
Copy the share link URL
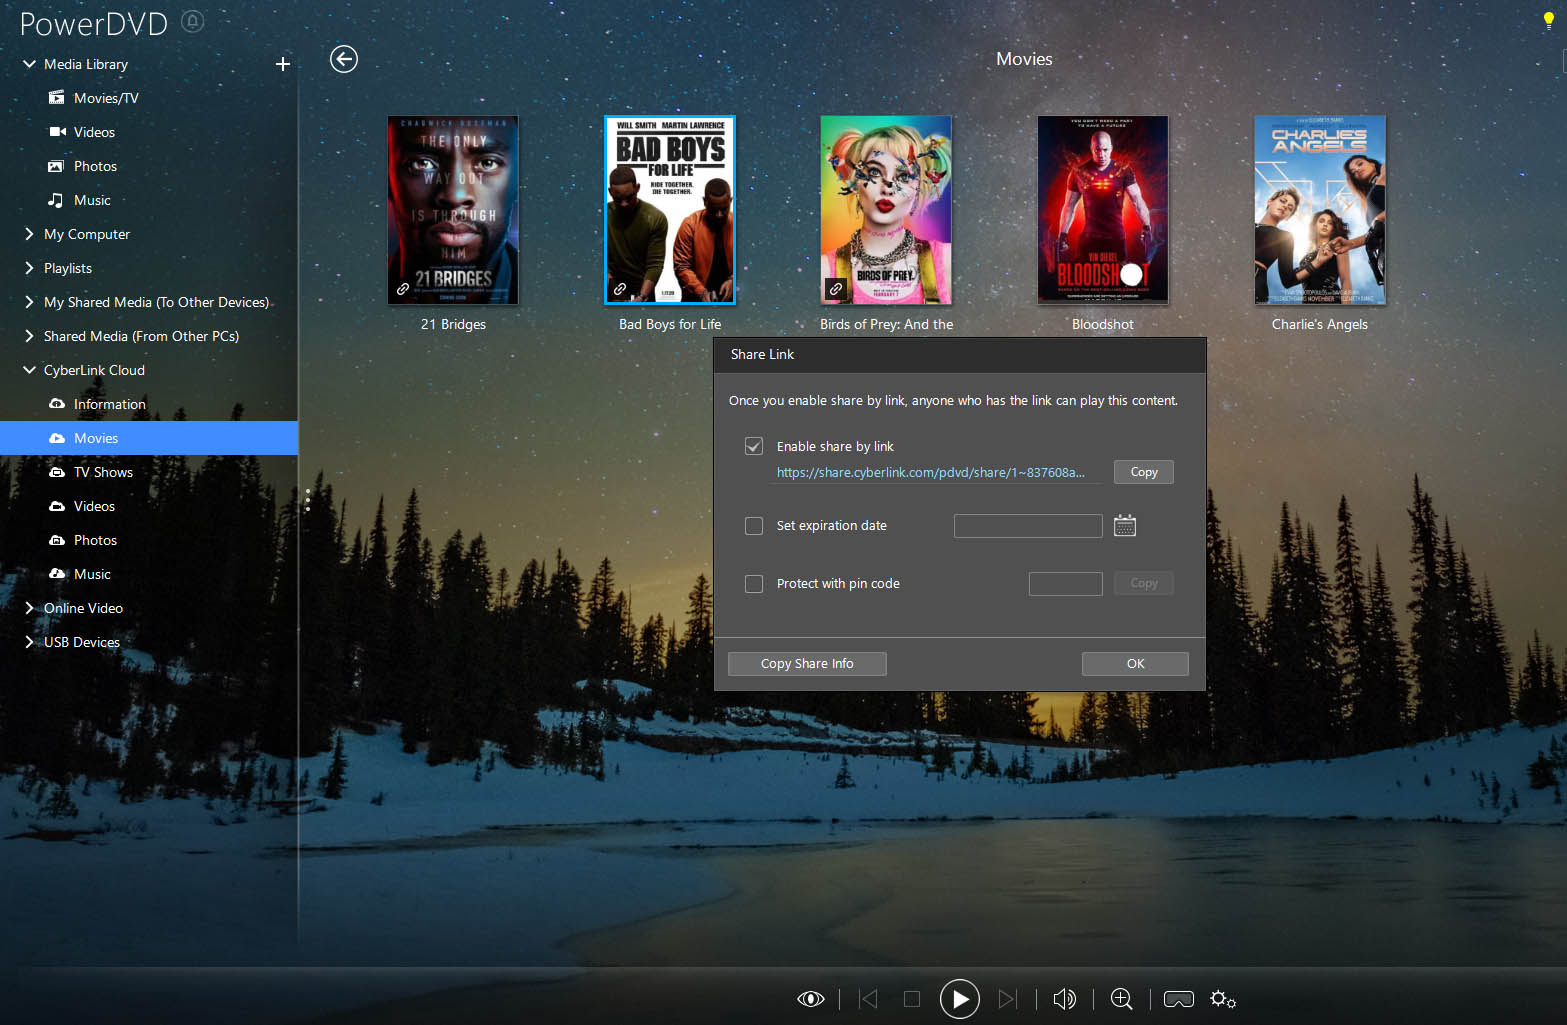point(1143,471)
